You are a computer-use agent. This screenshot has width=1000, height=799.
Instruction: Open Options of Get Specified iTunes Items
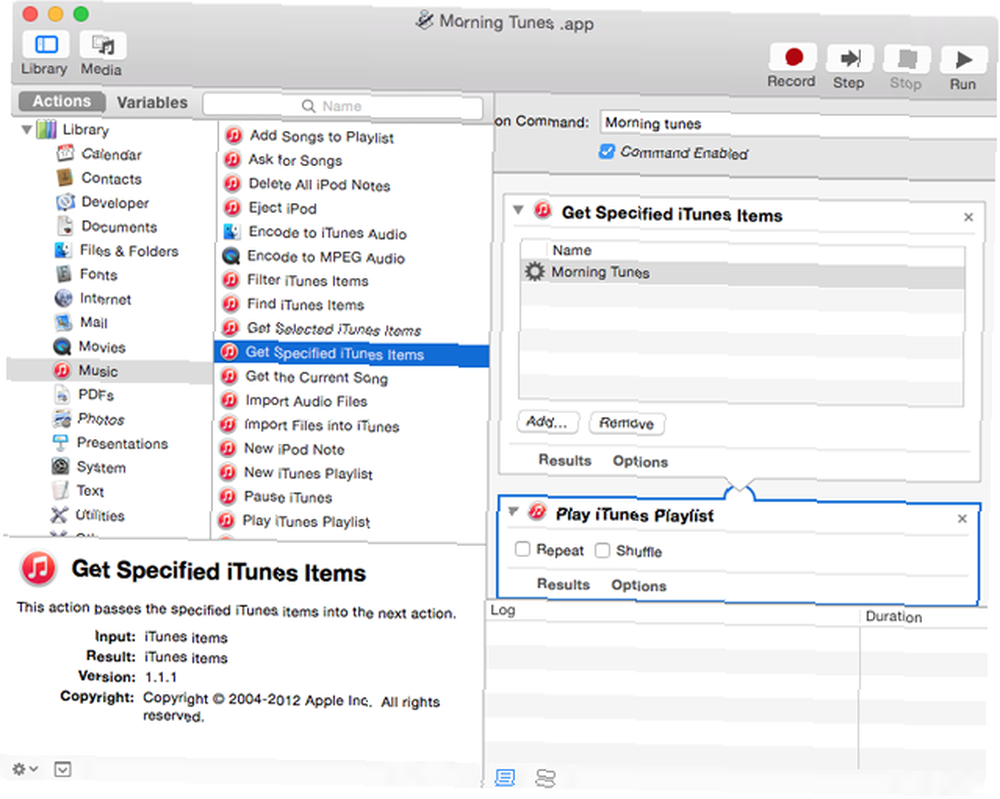point(640,462)
